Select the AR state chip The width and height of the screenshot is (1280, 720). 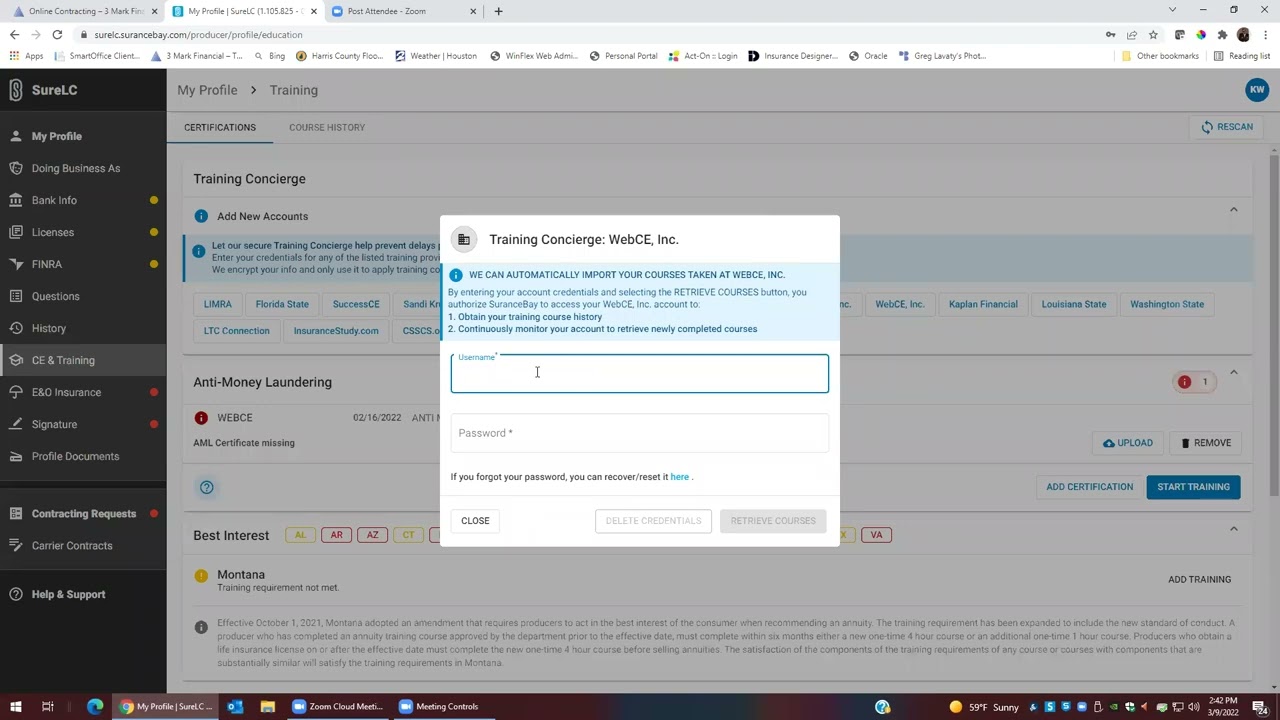[x=336, y=535]
